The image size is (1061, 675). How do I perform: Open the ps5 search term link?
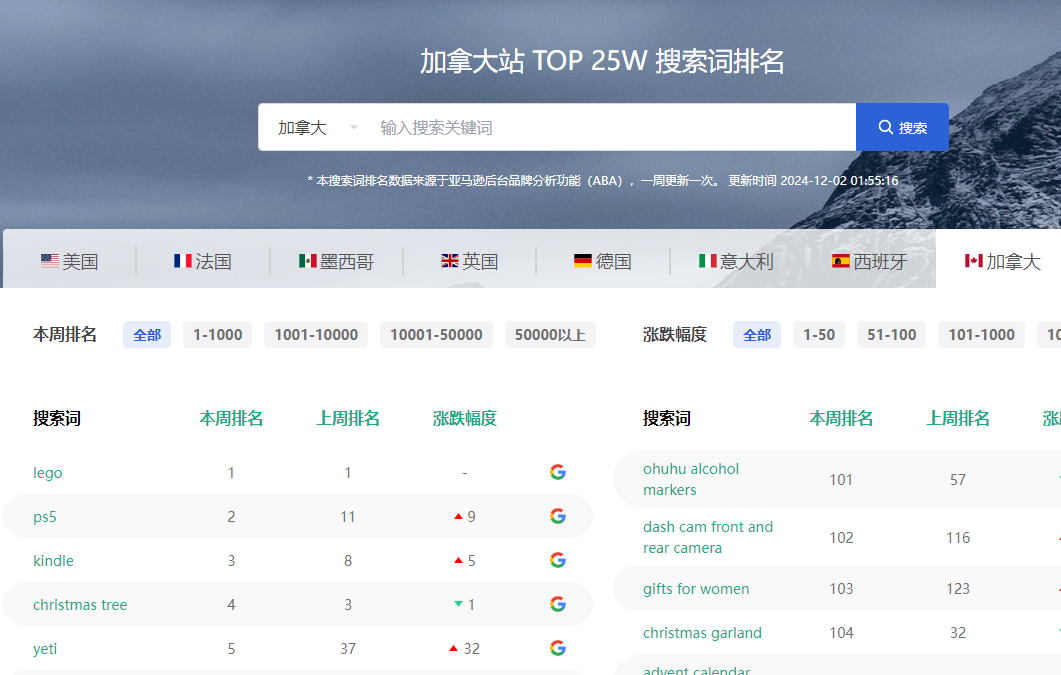tap(45, 517)
